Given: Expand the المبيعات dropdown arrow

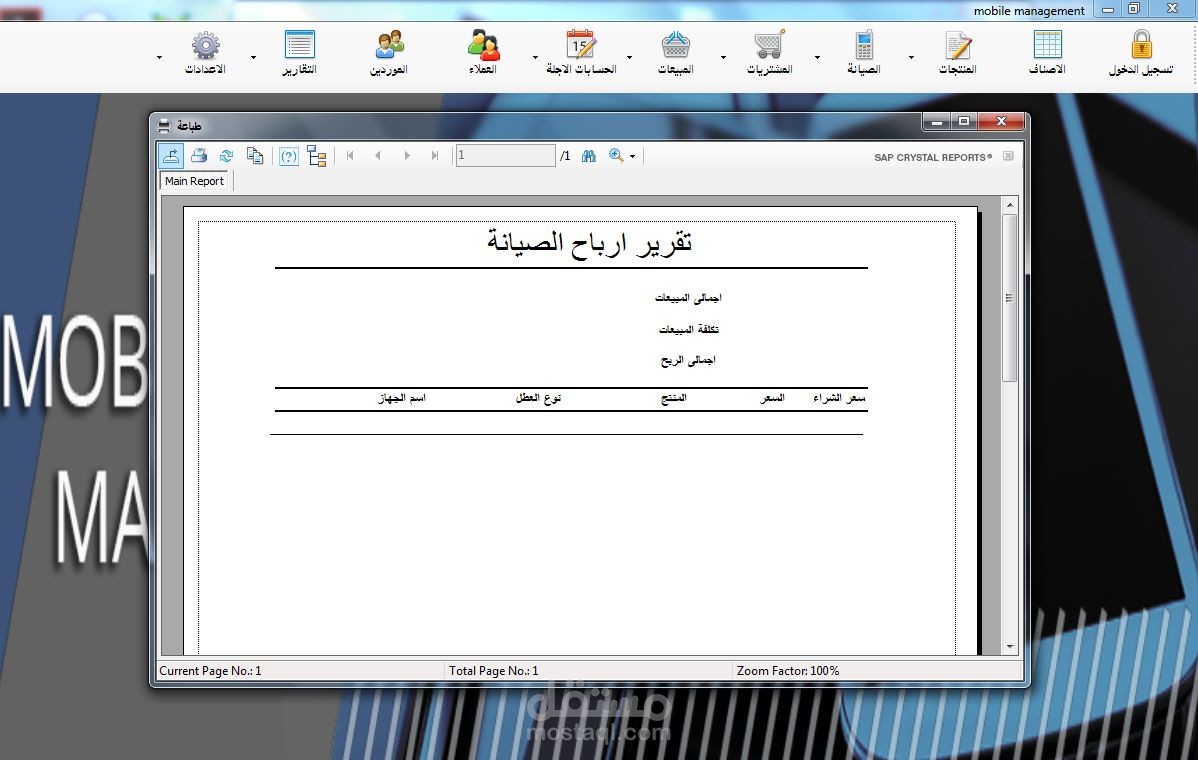Looking at the screenshot, I should 630,57.
